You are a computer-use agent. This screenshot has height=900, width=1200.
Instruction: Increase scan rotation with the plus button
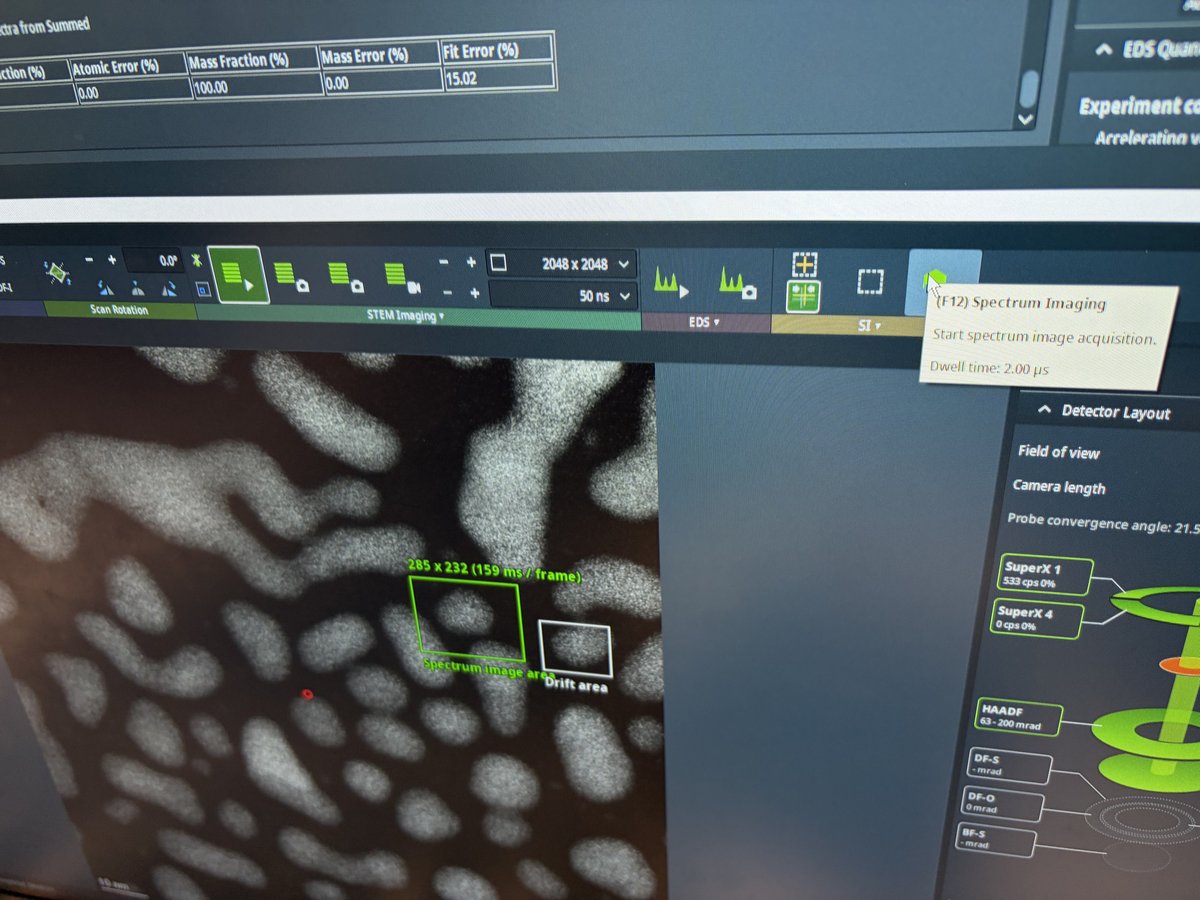click(x=111, y=260)
